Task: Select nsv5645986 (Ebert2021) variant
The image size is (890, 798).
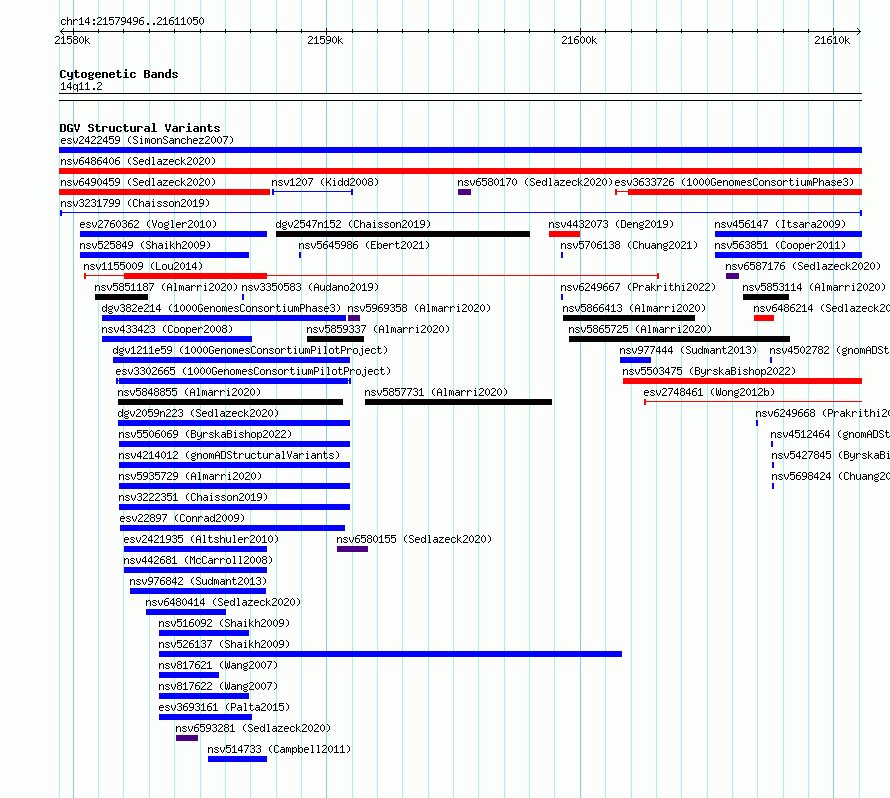Action: 364,245
